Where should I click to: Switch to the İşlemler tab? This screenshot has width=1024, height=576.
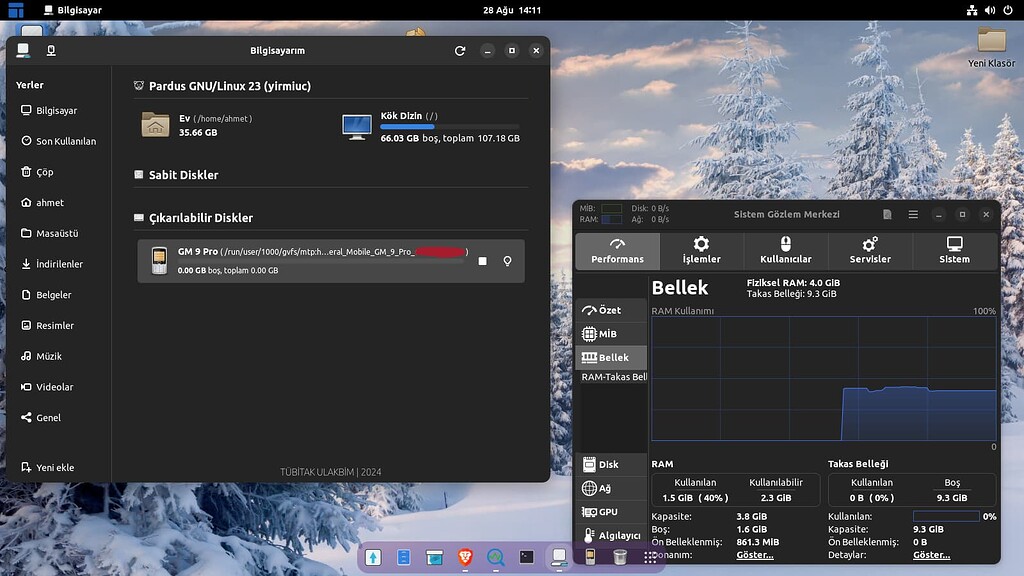tap(701, 251)
